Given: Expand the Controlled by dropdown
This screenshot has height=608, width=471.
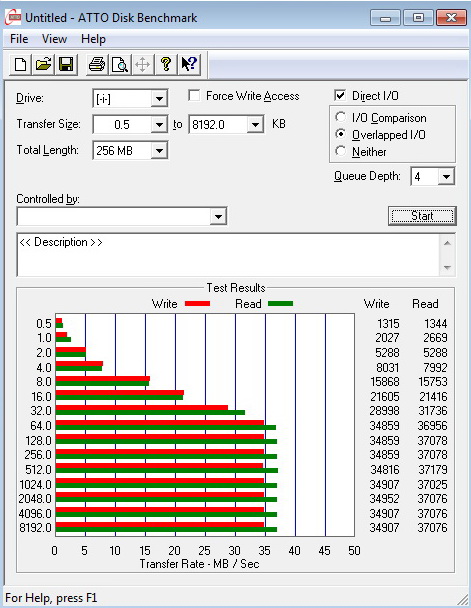Looking at the screenshot, I should [218, 216].
